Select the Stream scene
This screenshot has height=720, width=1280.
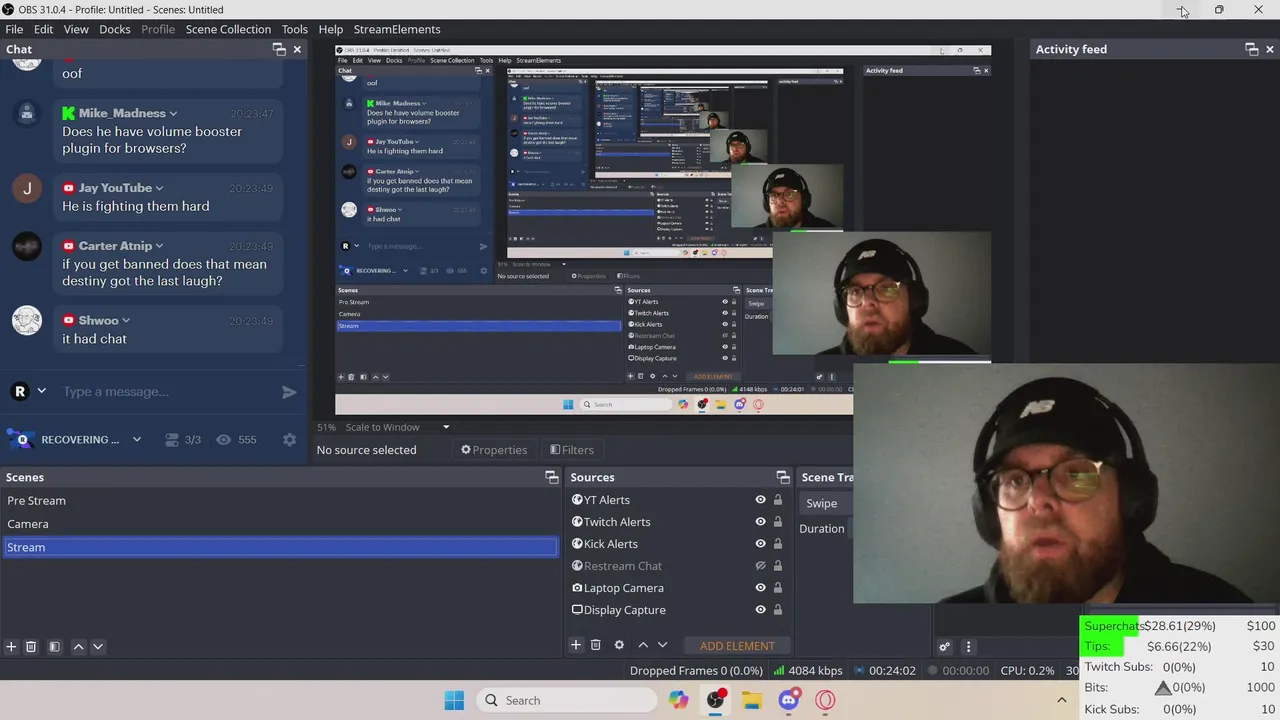pos(280,547)
